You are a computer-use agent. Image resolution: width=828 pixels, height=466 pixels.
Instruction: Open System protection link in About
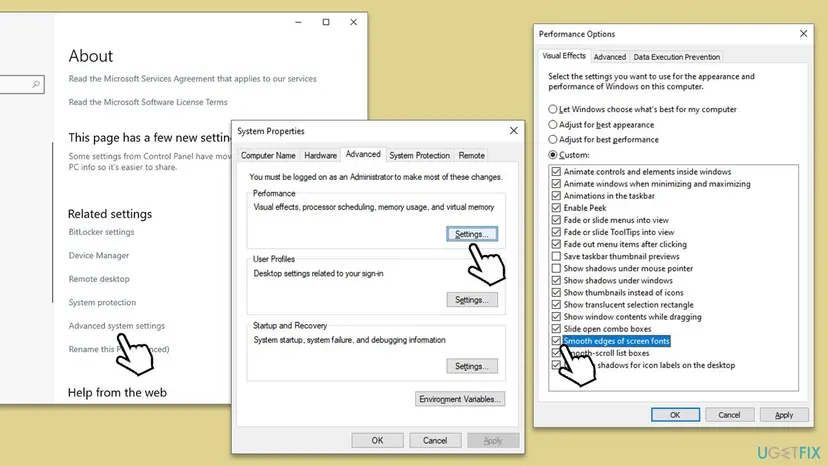point(102,302)
